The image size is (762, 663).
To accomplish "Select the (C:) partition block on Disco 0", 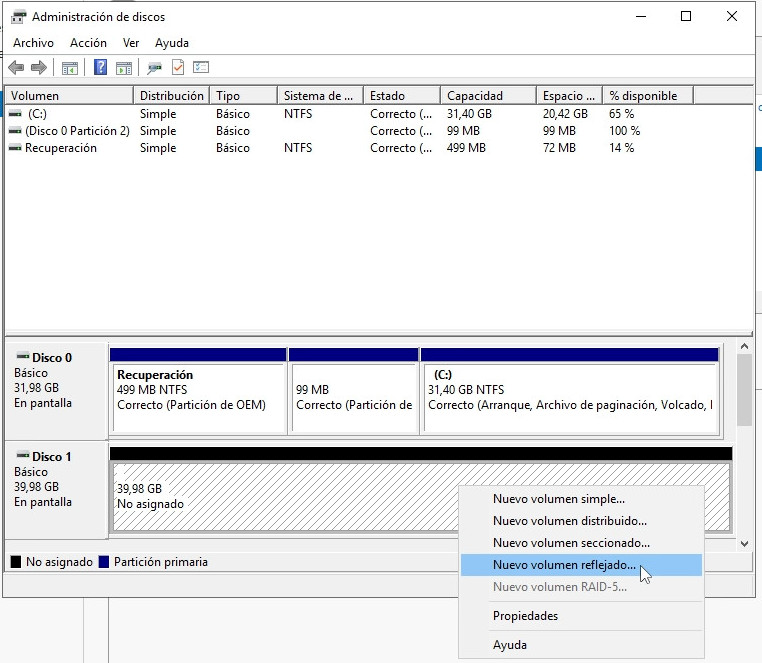I will pyautogui.click(x=570, y=392).
